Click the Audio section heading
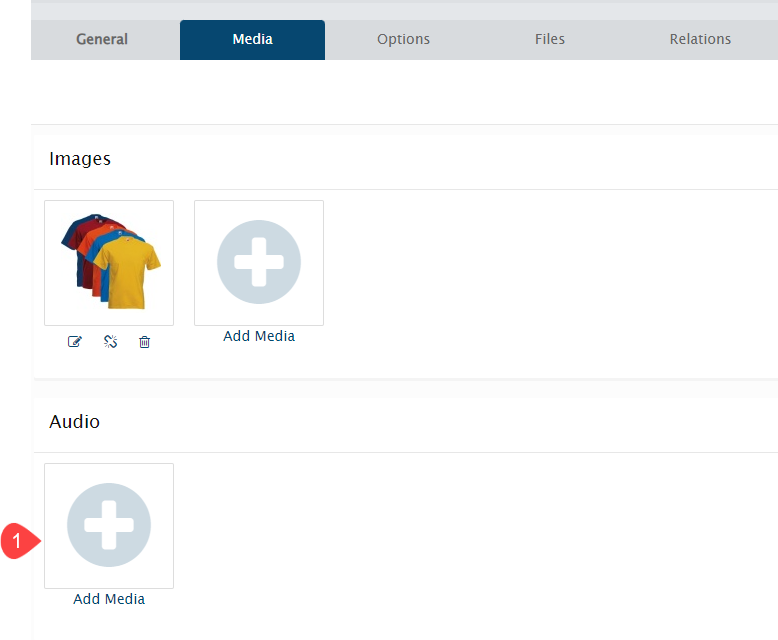This screenshot has height=640, width=778. tap(74, 422)
